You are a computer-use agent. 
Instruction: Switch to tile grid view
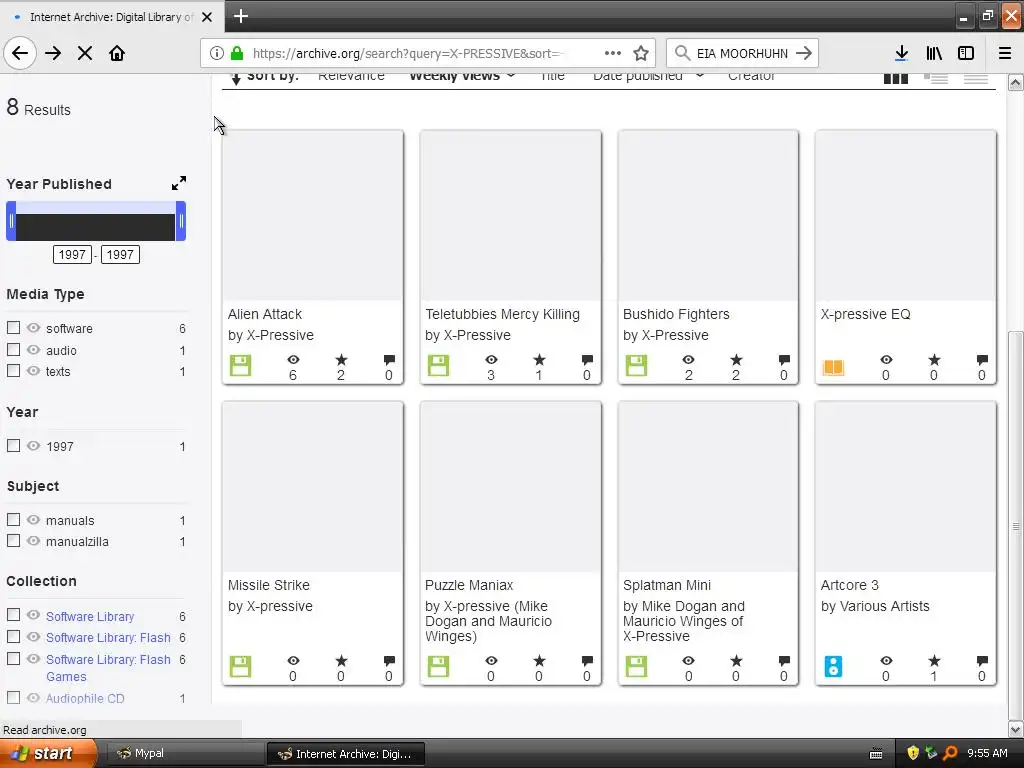[896, 78]
